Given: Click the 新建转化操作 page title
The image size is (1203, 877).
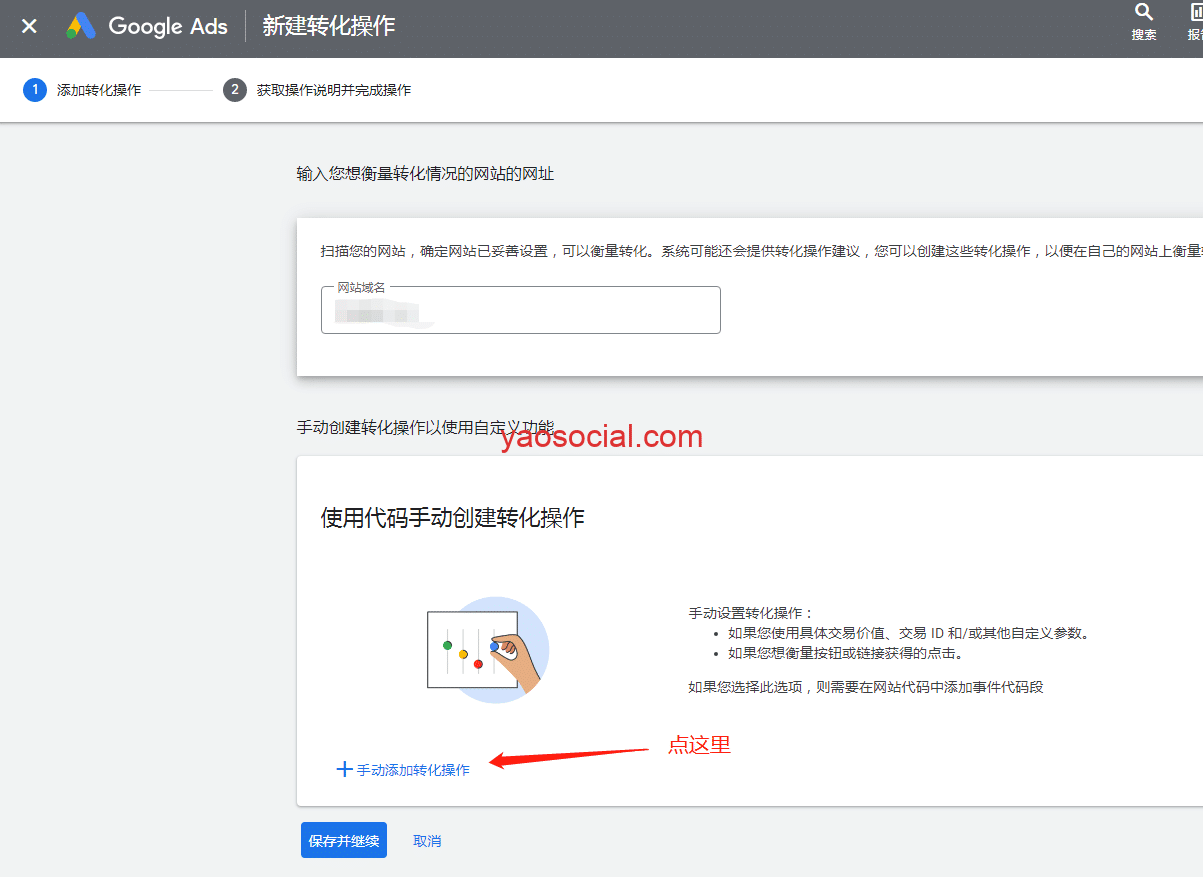Looking at the screenshot, I should point(329,27).
